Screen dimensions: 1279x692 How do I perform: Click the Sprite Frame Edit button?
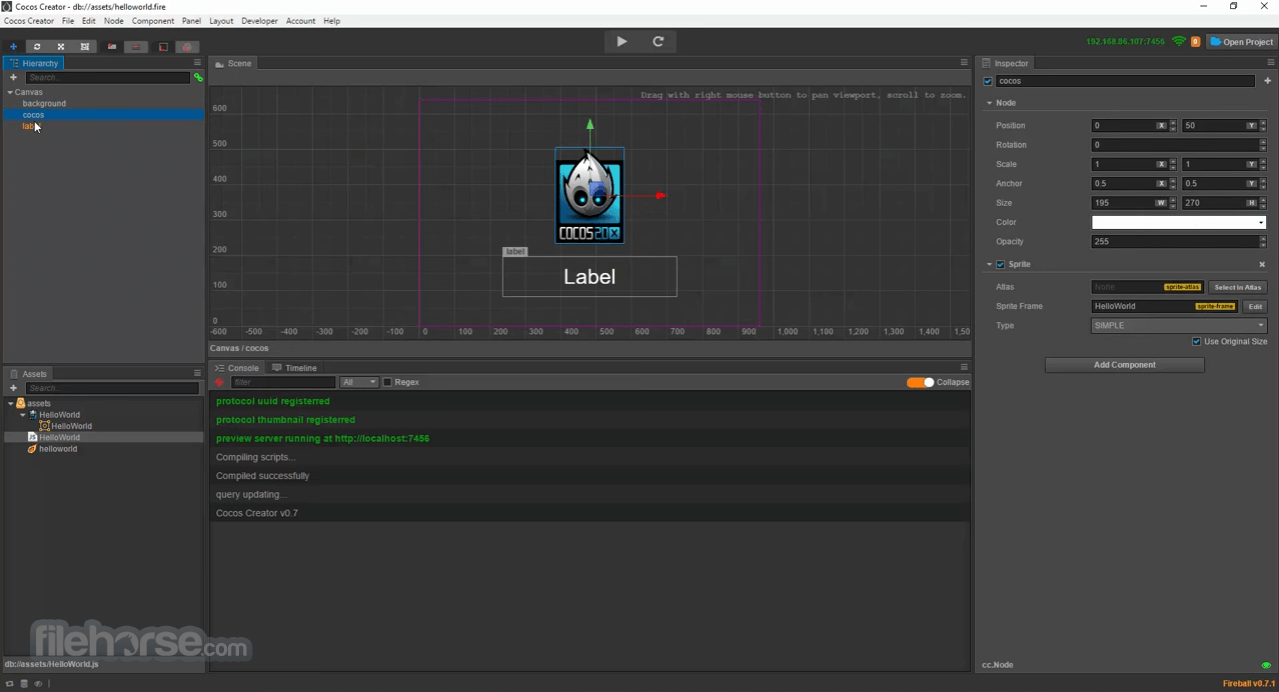coord(1255,306)
